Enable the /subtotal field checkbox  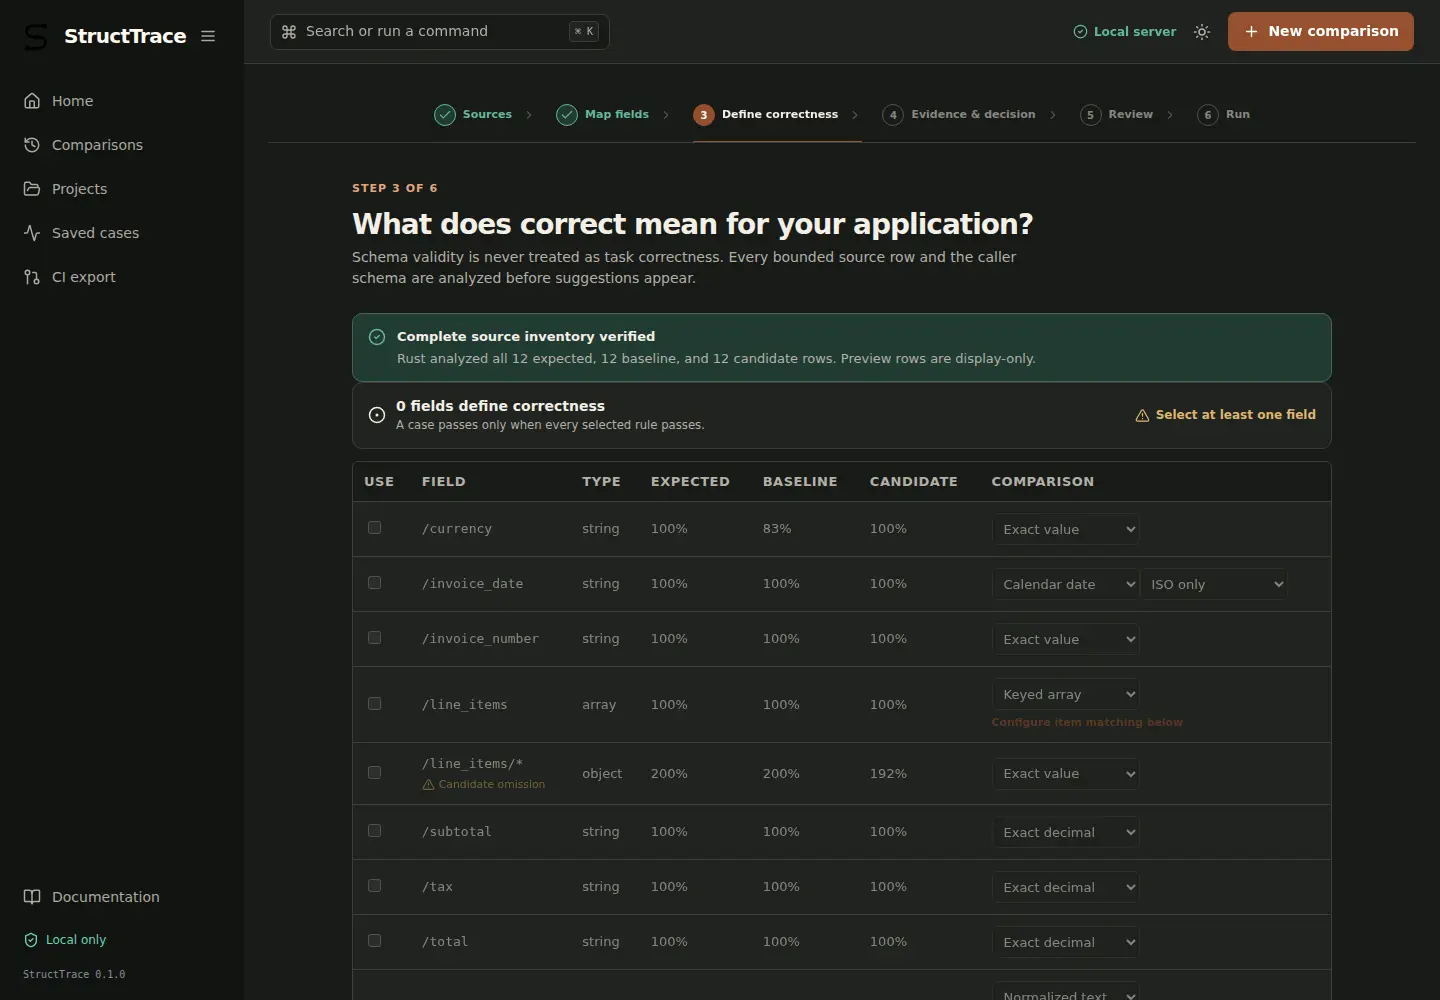coord(375,831)
